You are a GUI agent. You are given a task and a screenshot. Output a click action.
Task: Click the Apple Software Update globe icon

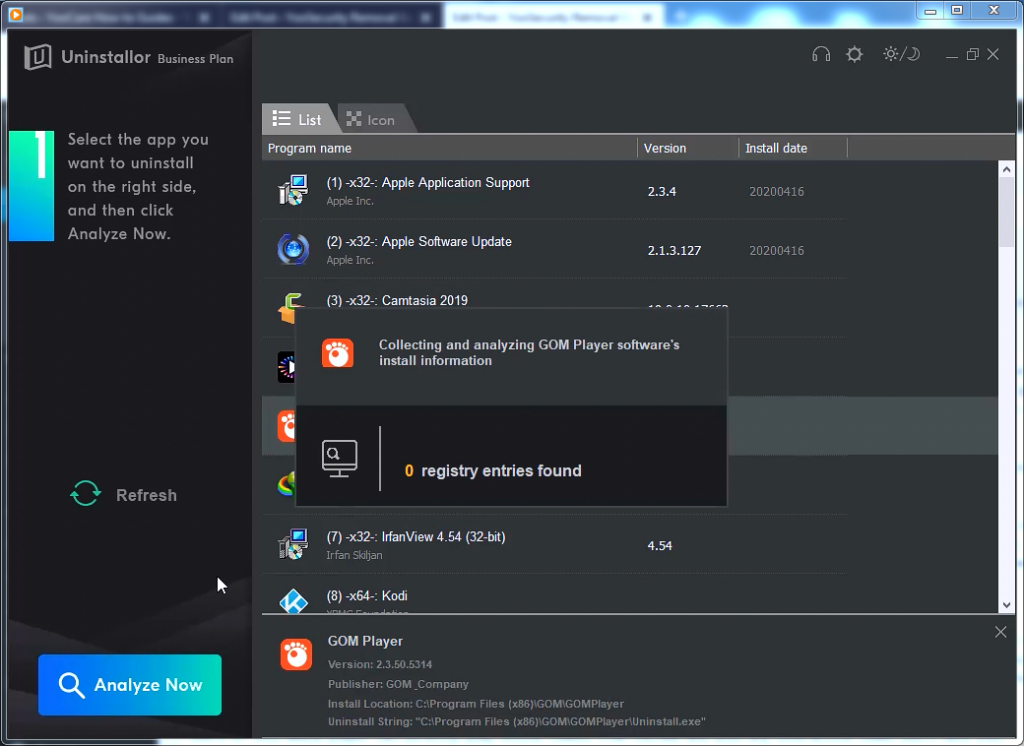293,249
